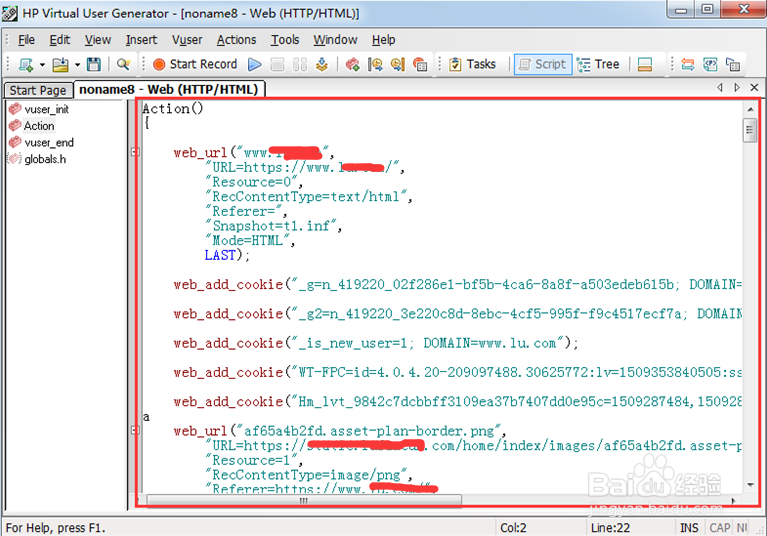Open the File menu

(26, 40)
